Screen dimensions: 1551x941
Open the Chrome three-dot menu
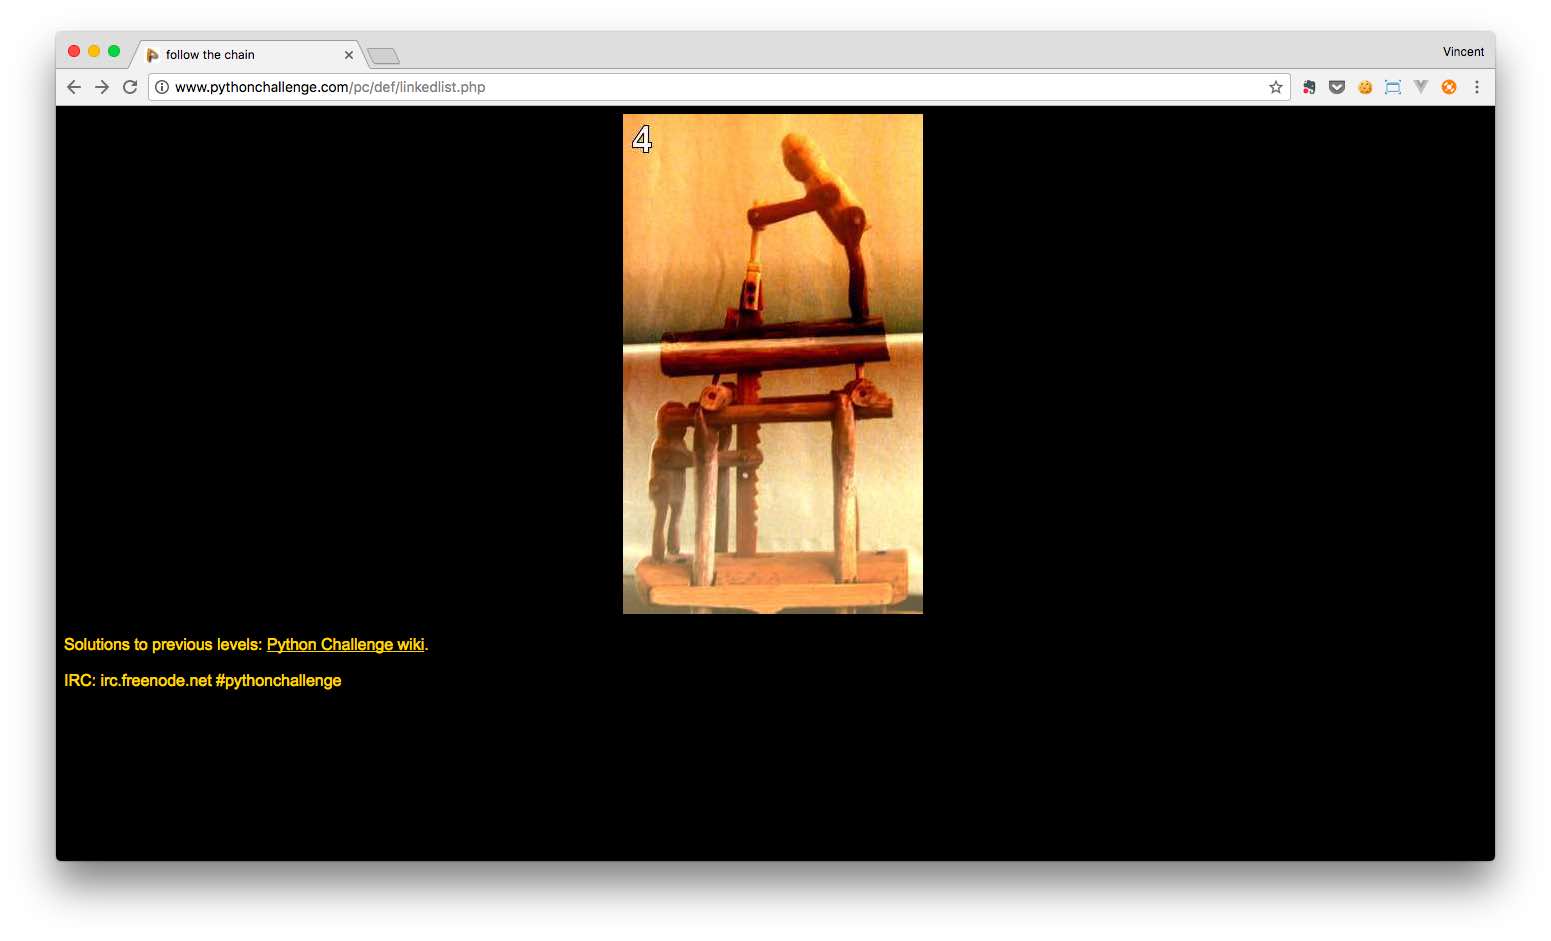point(1477,87)
